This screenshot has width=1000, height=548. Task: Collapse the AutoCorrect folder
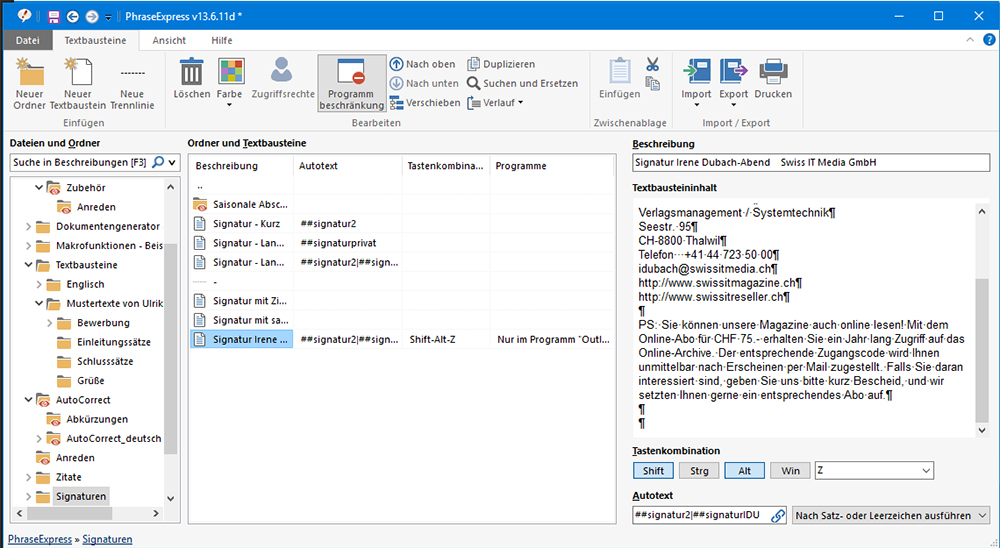(x=28, y=400)
